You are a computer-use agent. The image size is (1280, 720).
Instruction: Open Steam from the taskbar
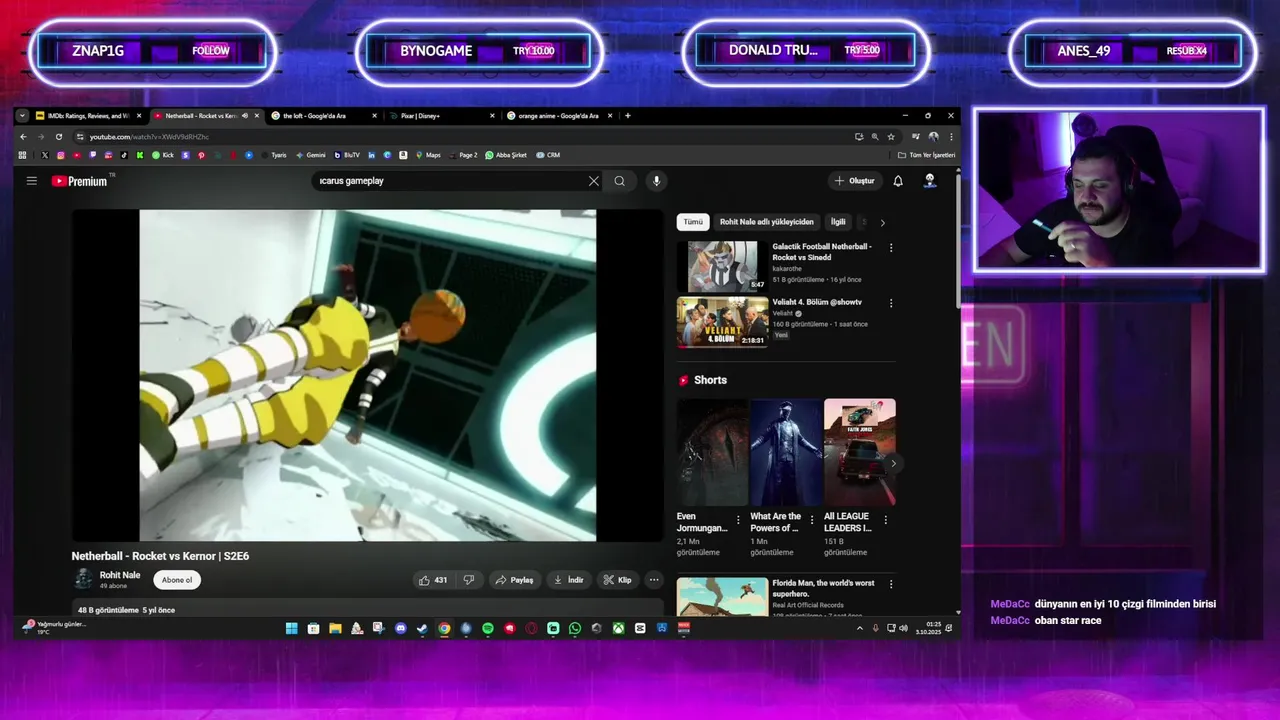[x=421, y=628]
